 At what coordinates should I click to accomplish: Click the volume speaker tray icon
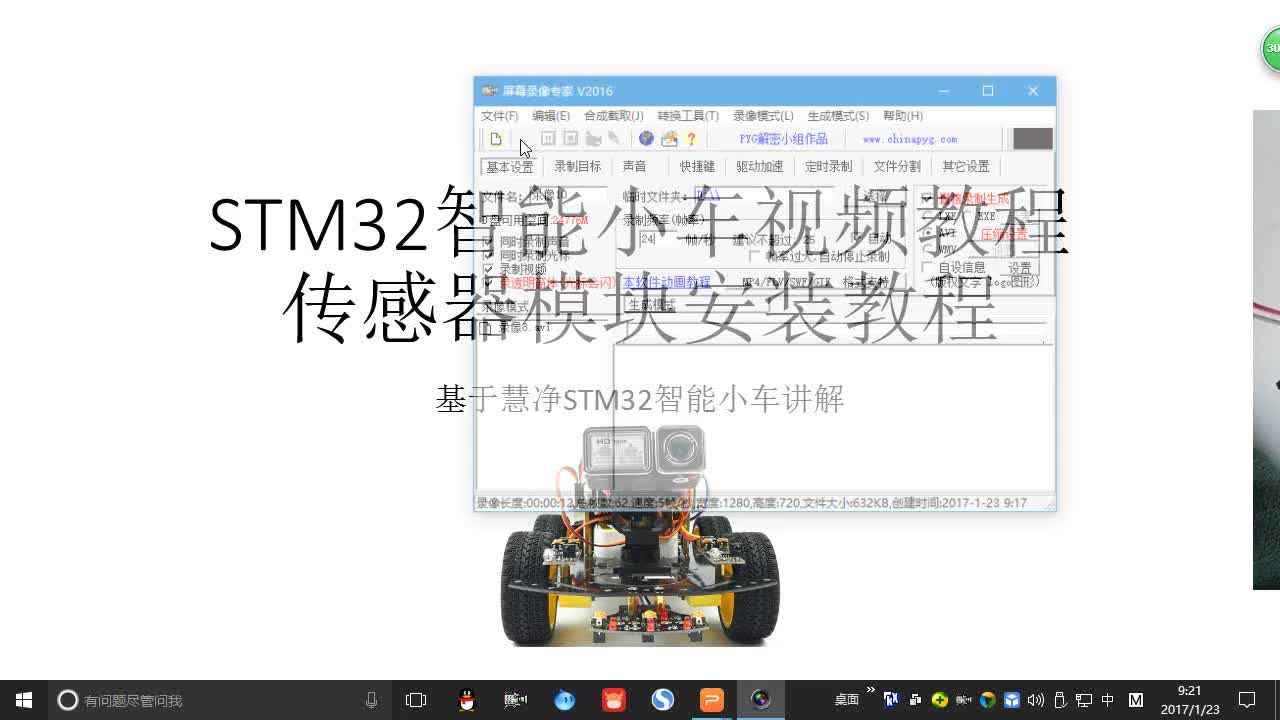coord(1036,700)
